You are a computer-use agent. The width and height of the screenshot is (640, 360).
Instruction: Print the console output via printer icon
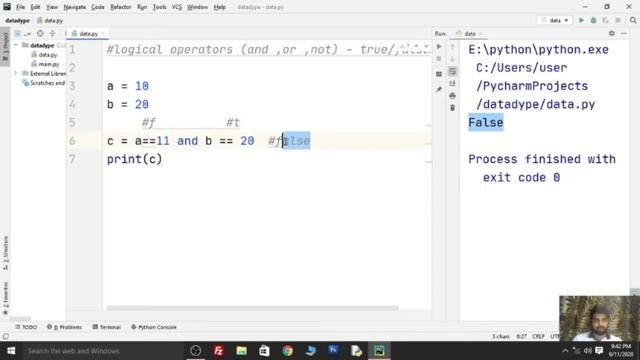click(452, 96)
